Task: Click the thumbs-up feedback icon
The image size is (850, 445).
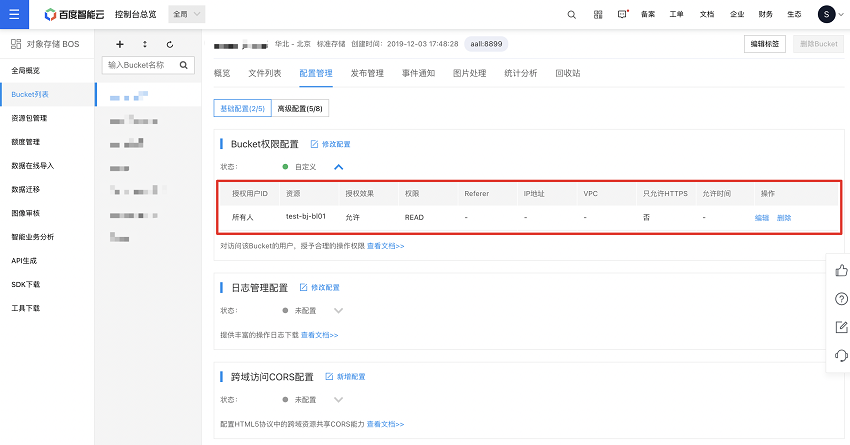Action: 841,270
